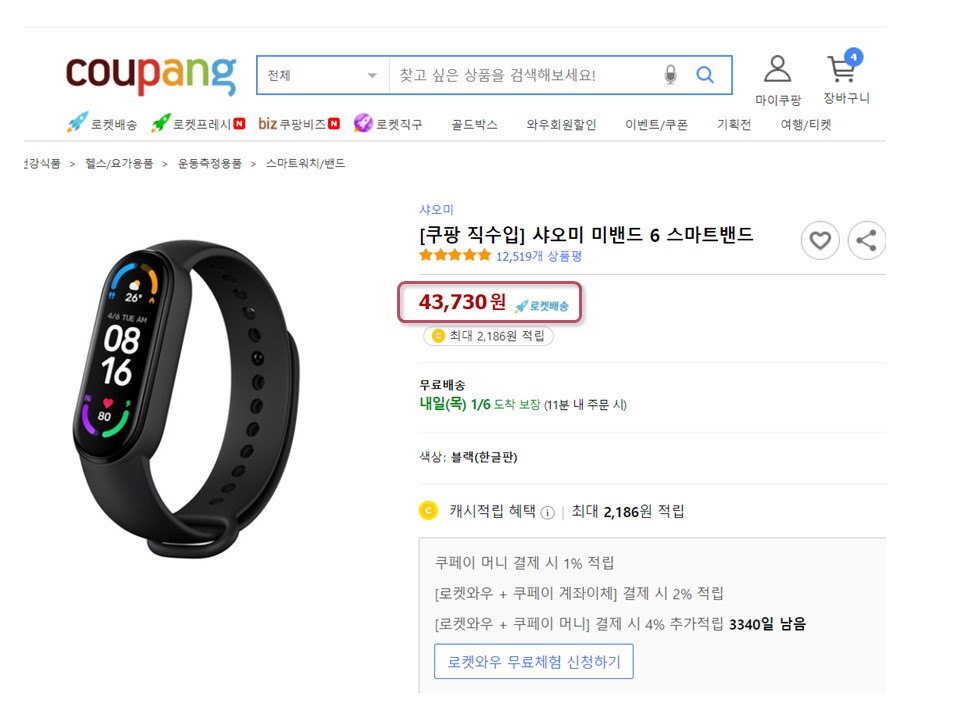960x720 pixels.
Task: Click 로켓와우 무료체험 신청하기 button
Action: 534,661
